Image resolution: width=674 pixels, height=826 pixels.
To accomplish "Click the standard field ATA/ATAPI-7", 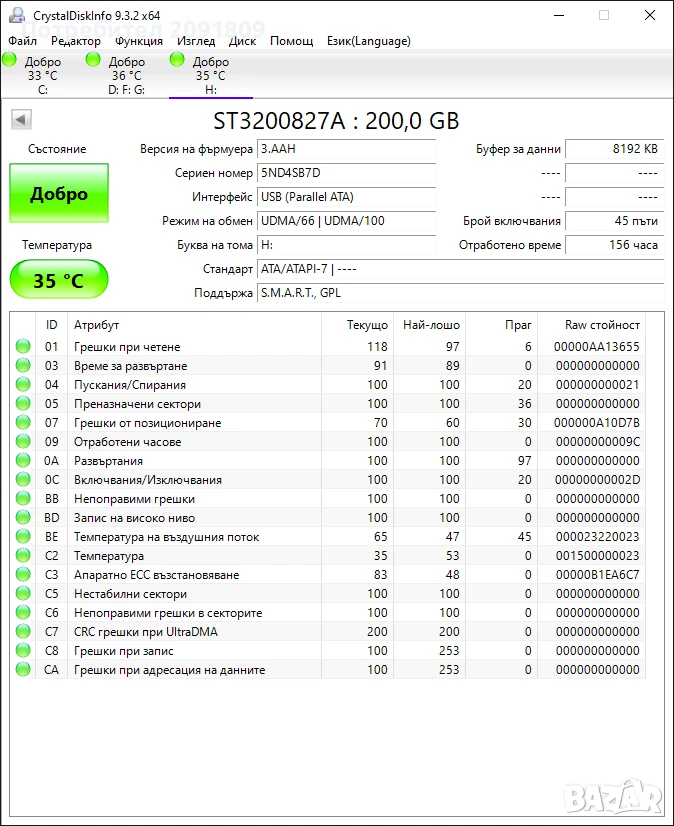I will [x=461, y=269].
